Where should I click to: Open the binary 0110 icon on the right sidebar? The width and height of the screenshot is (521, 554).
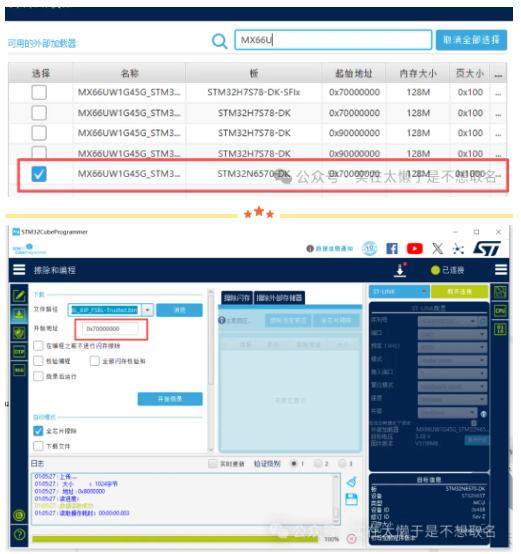coord(500,329)
